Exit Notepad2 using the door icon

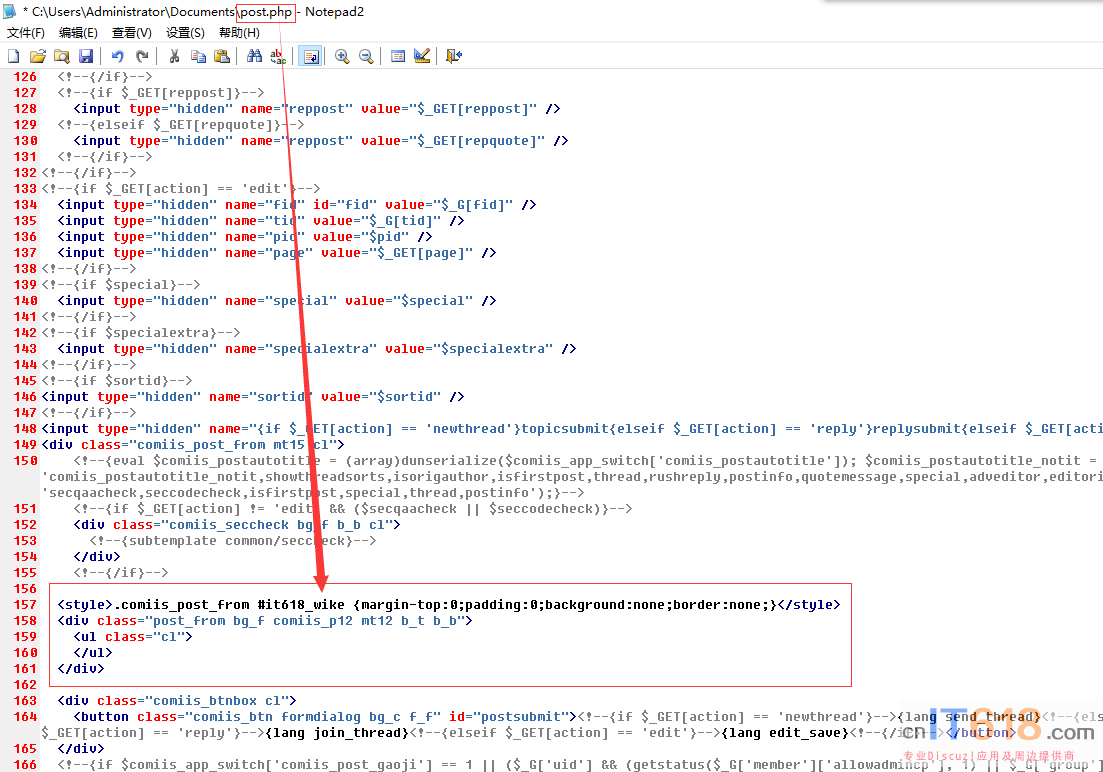[454, 56]
